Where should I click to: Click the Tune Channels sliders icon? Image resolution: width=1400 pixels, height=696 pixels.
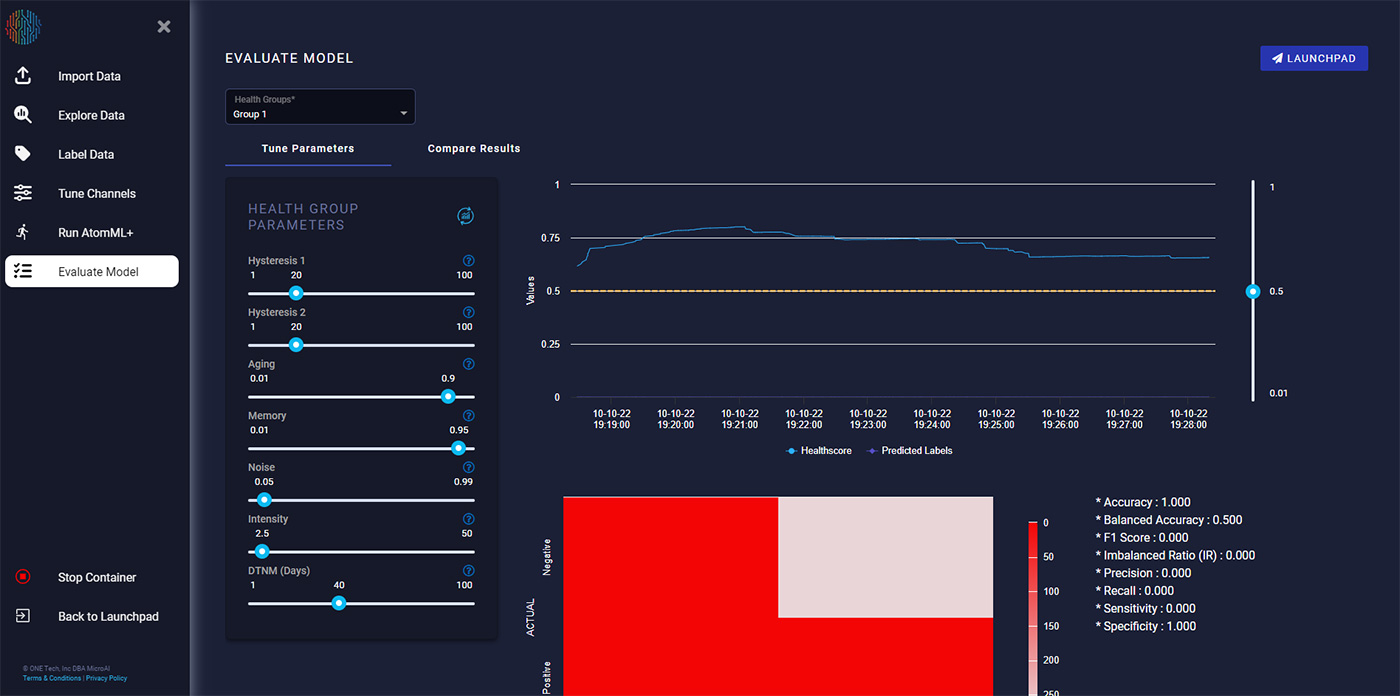(x=23, y=193)
